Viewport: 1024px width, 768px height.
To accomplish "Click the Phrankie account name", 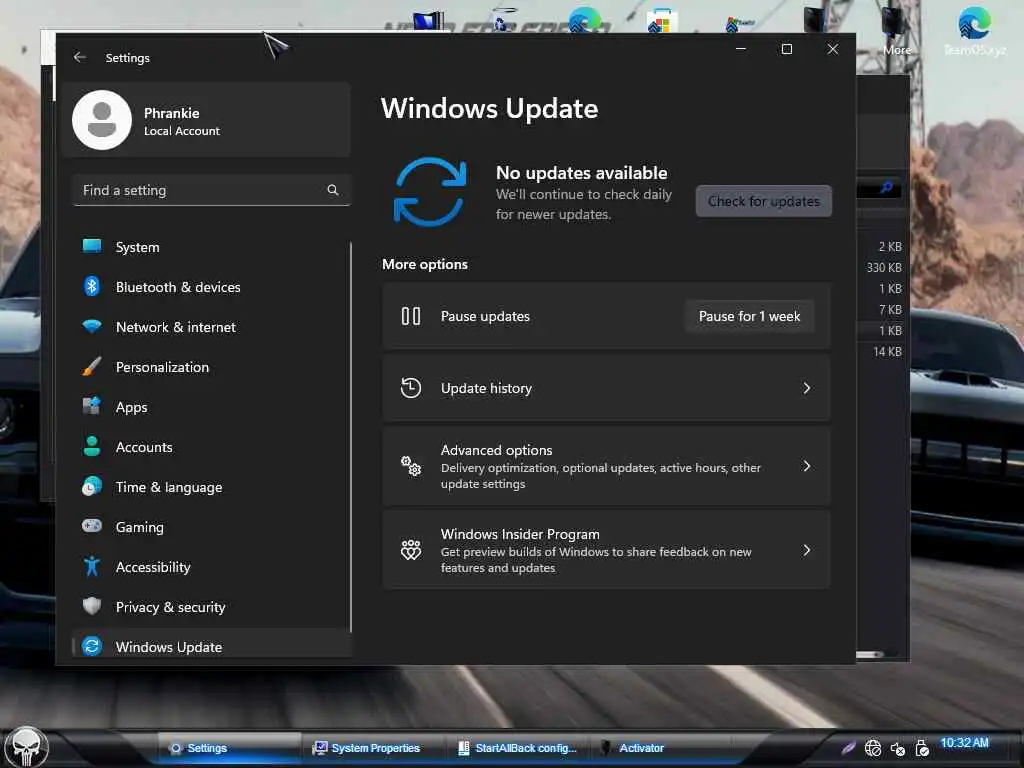I will [x=172, y=113].
